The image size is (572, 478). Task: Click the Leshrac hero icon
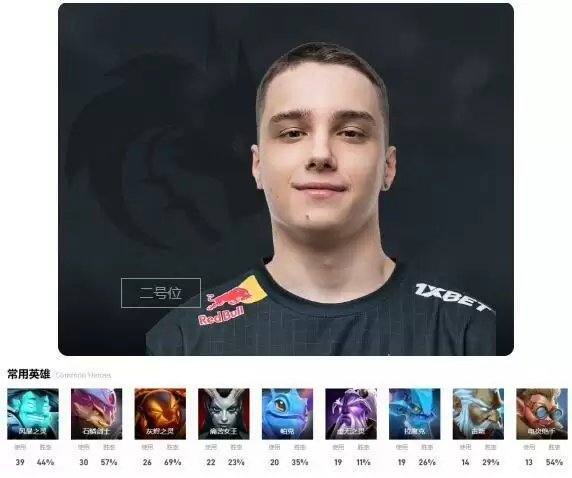pos(414,413)
